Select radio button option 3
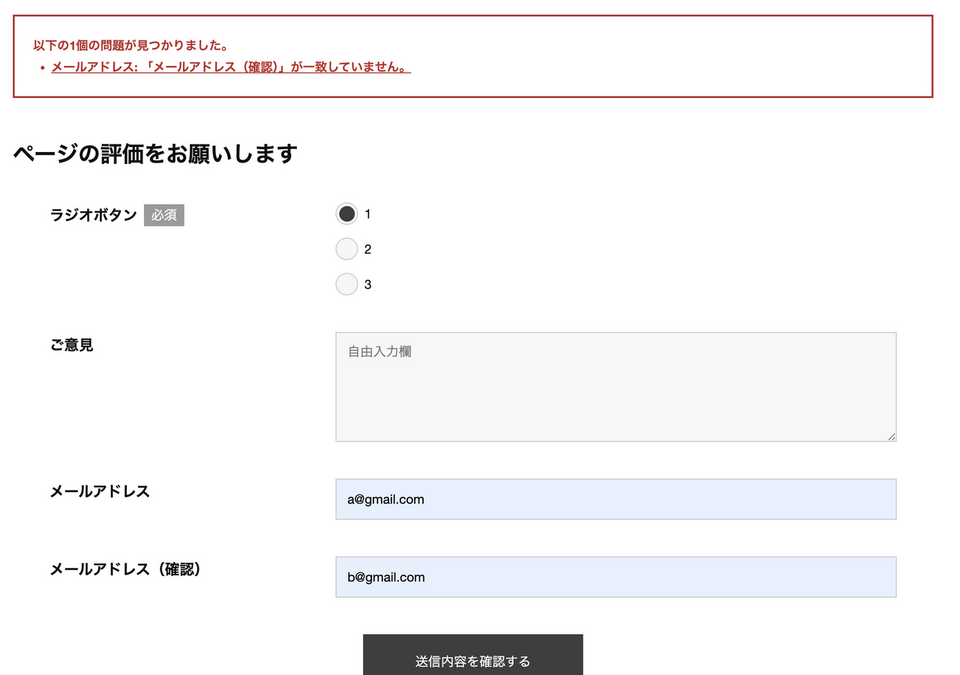Screen dimensions: 960x675 point(346,285)
